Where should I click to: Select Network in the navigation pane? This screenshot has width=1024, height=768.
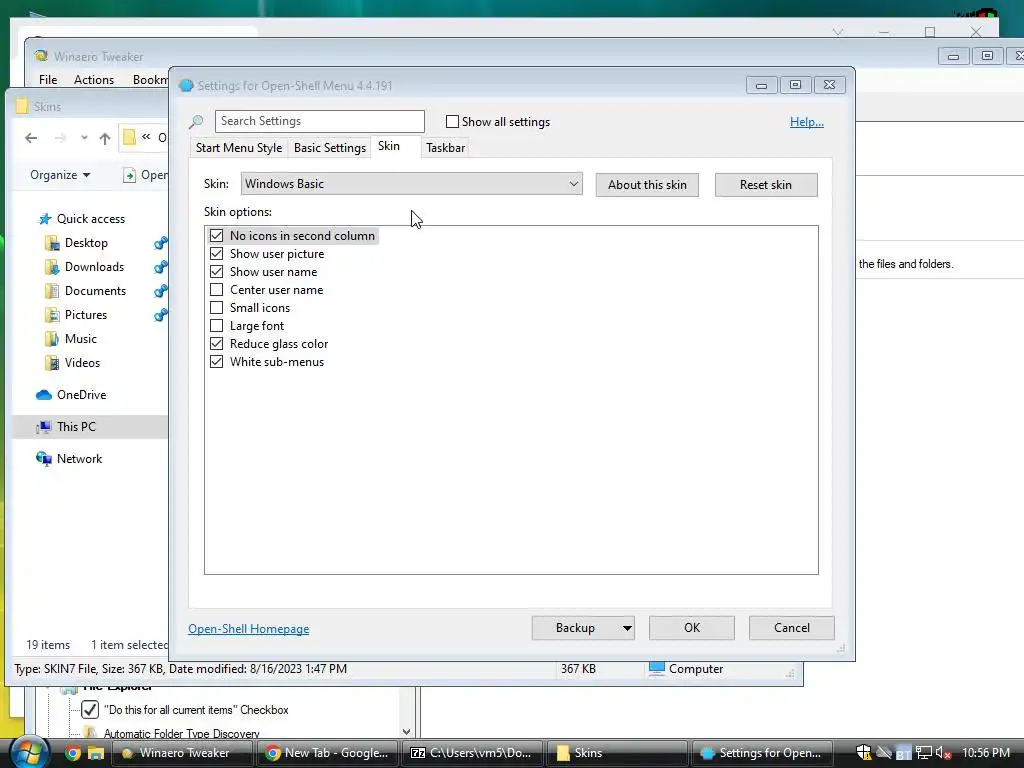pos(80,459)
